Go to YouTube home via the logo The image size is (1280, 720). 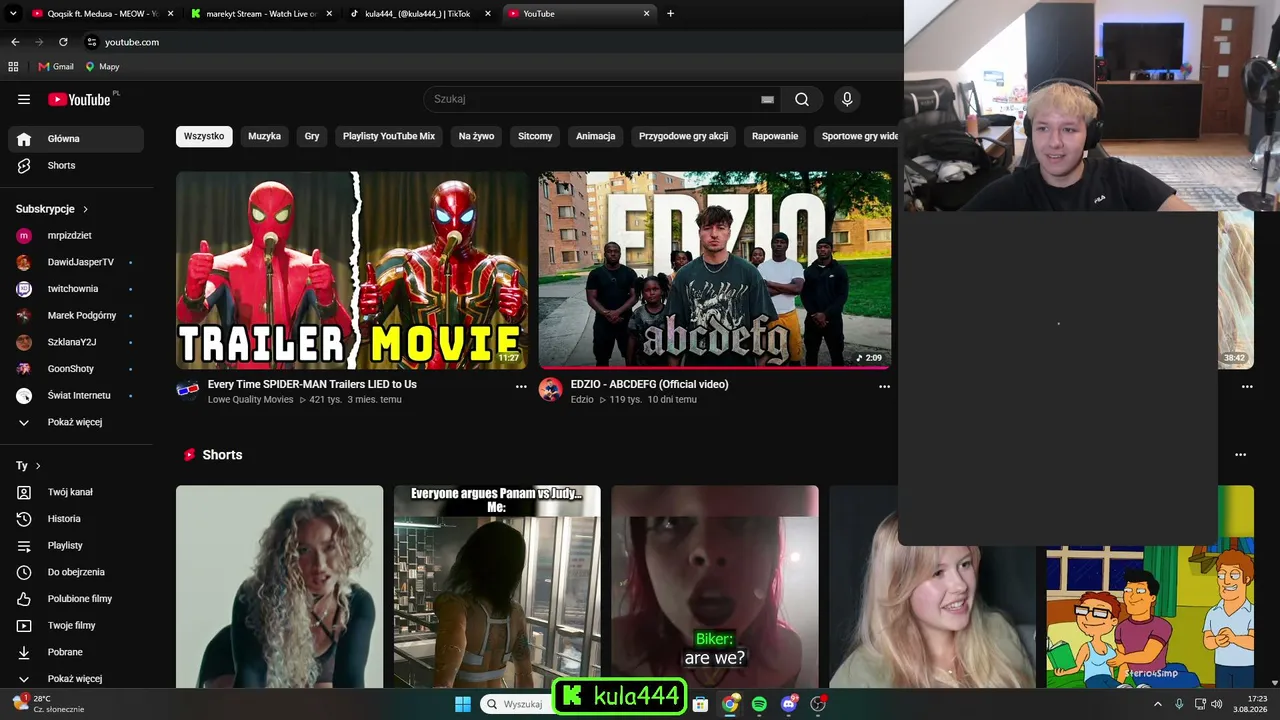[79, 99]
